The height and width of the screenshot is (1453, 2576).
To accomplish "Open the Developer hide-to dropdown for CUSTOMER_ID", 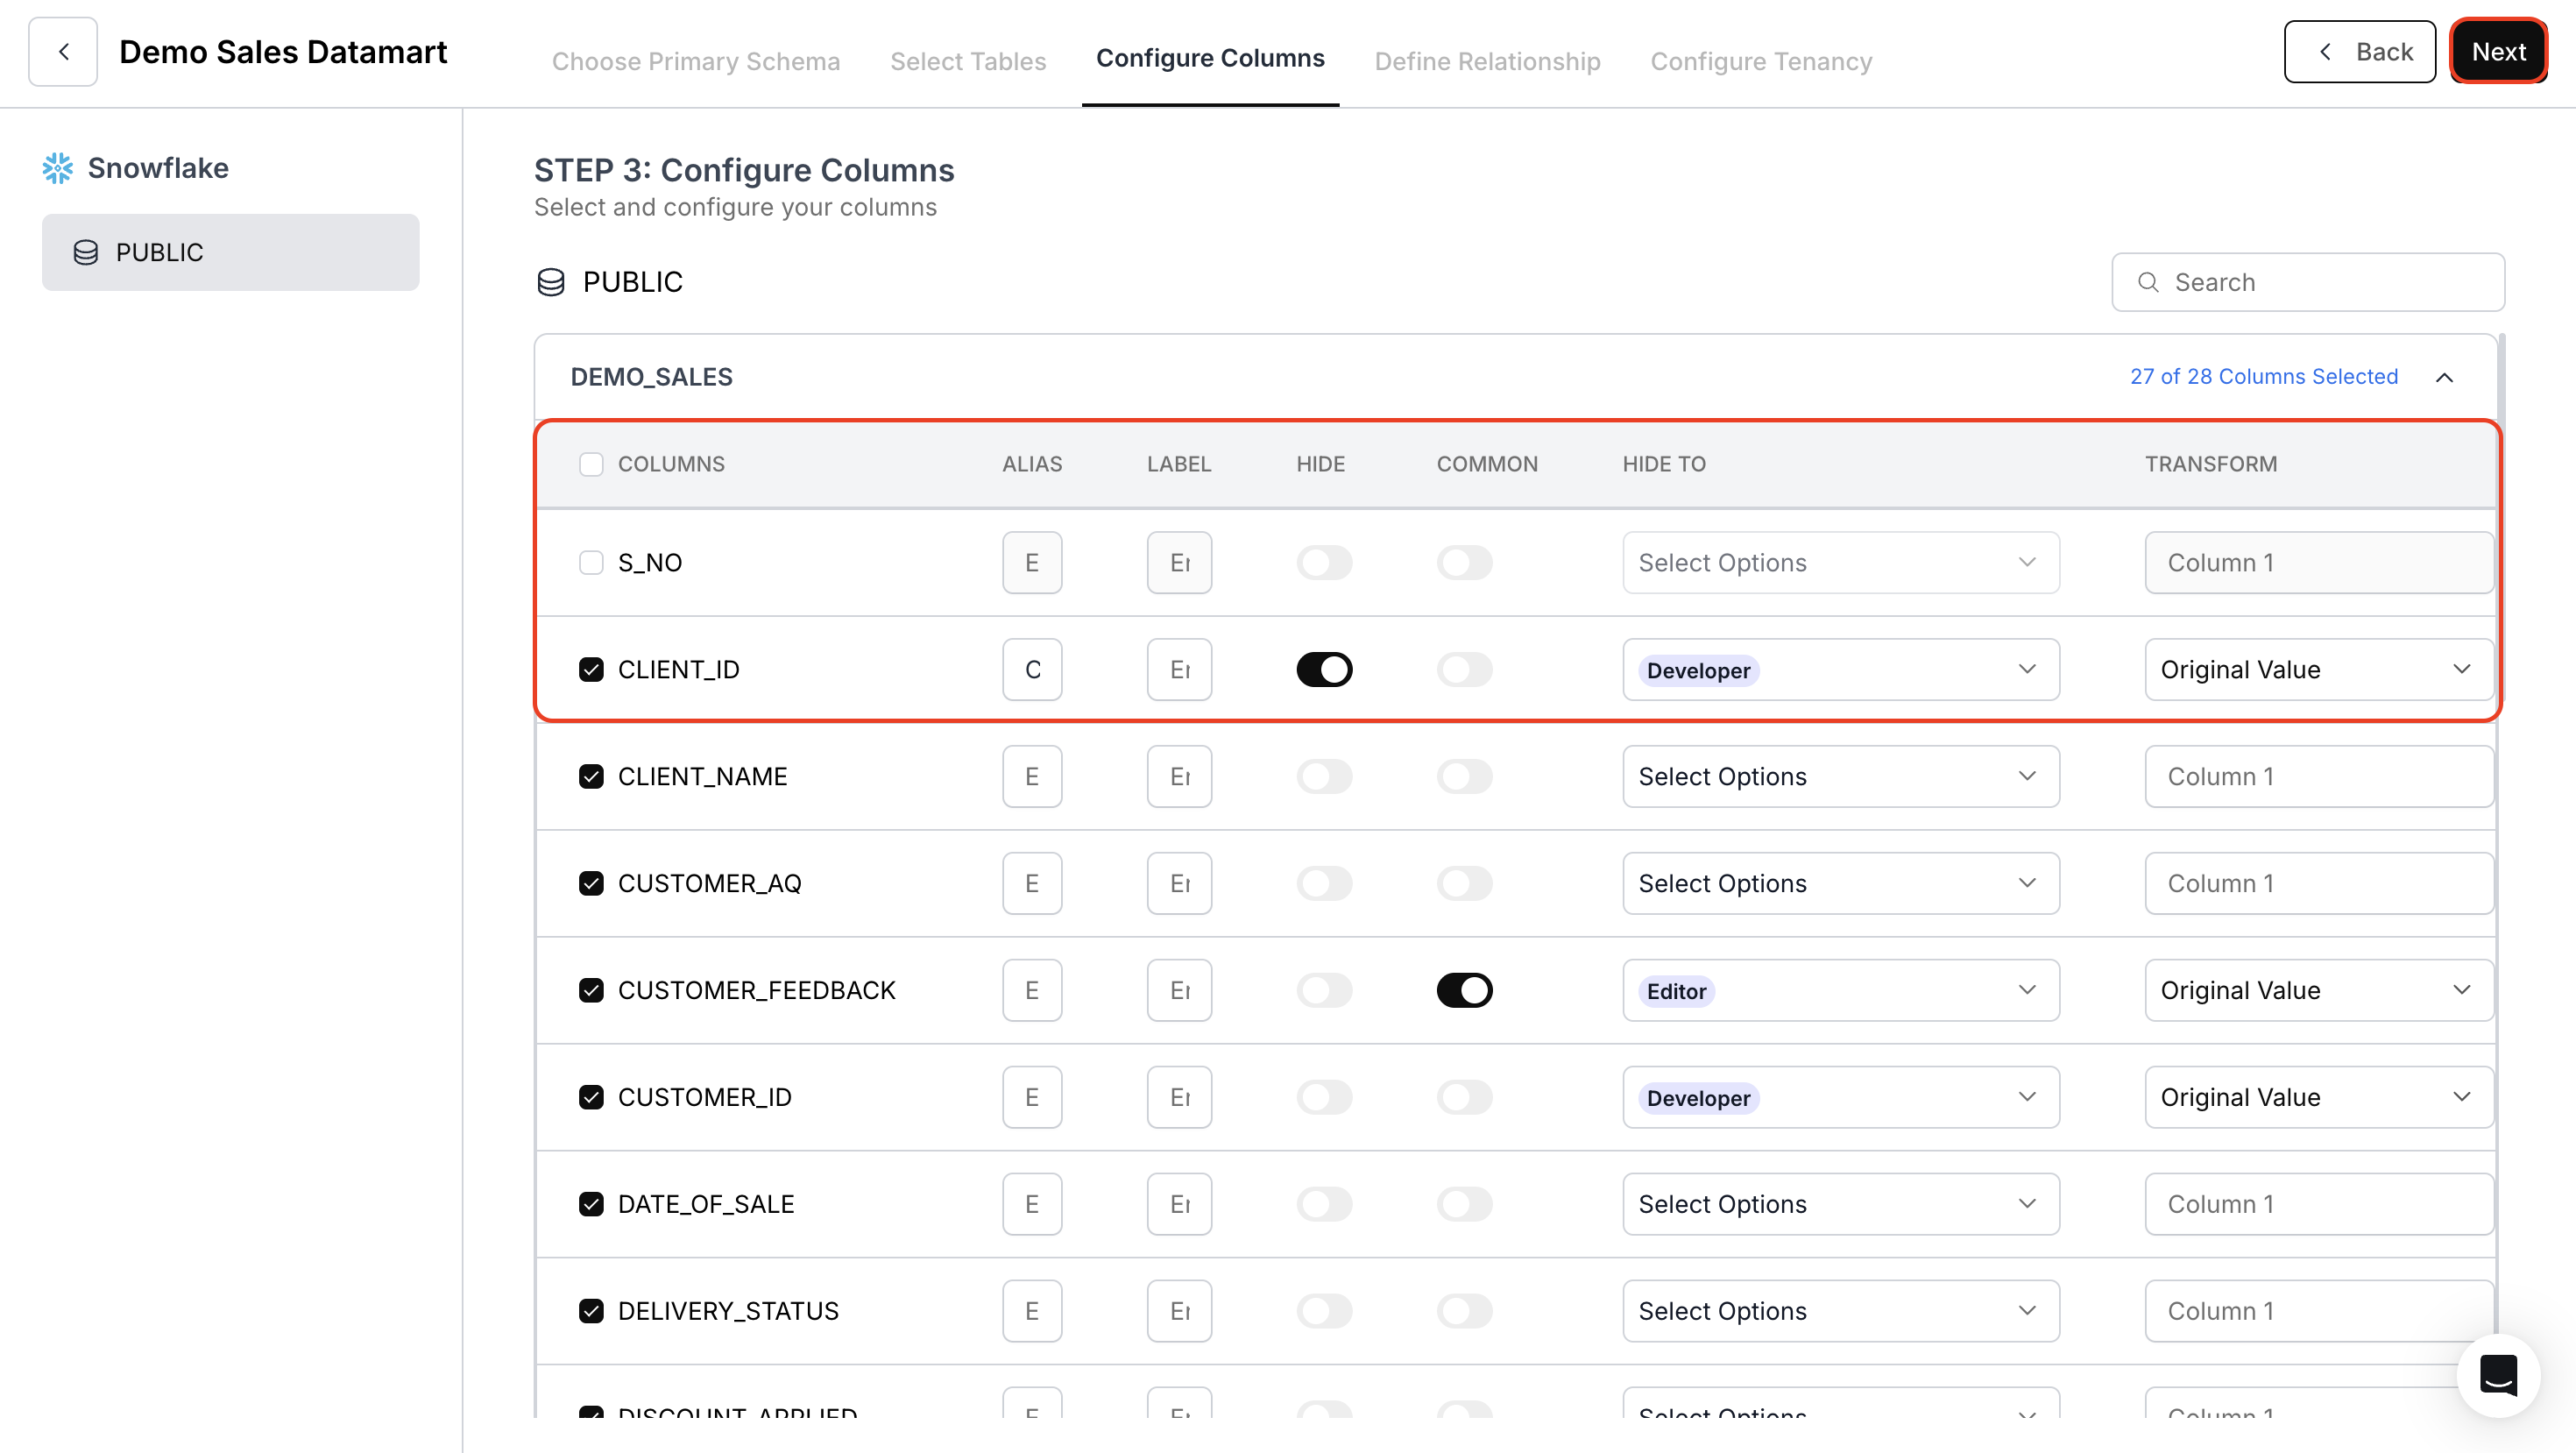I will (x=1839, y=1097).
